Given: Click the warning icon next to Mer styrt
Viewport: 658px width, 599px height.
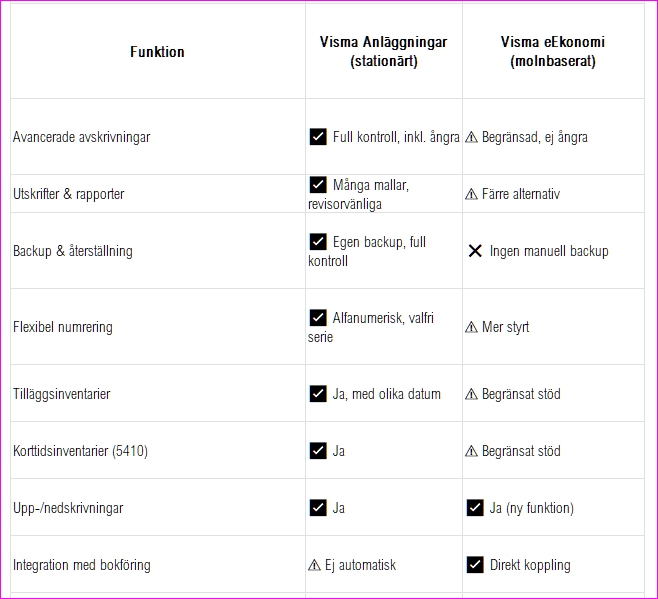Looking at the screenshot, I should (x=471, y=327).
